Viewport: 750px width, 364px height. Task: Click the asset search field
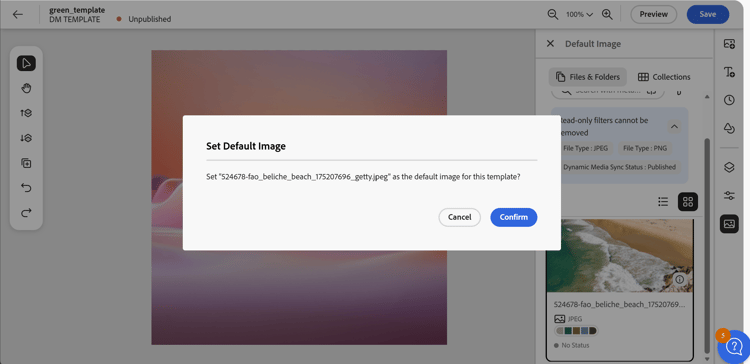[607, 92]
